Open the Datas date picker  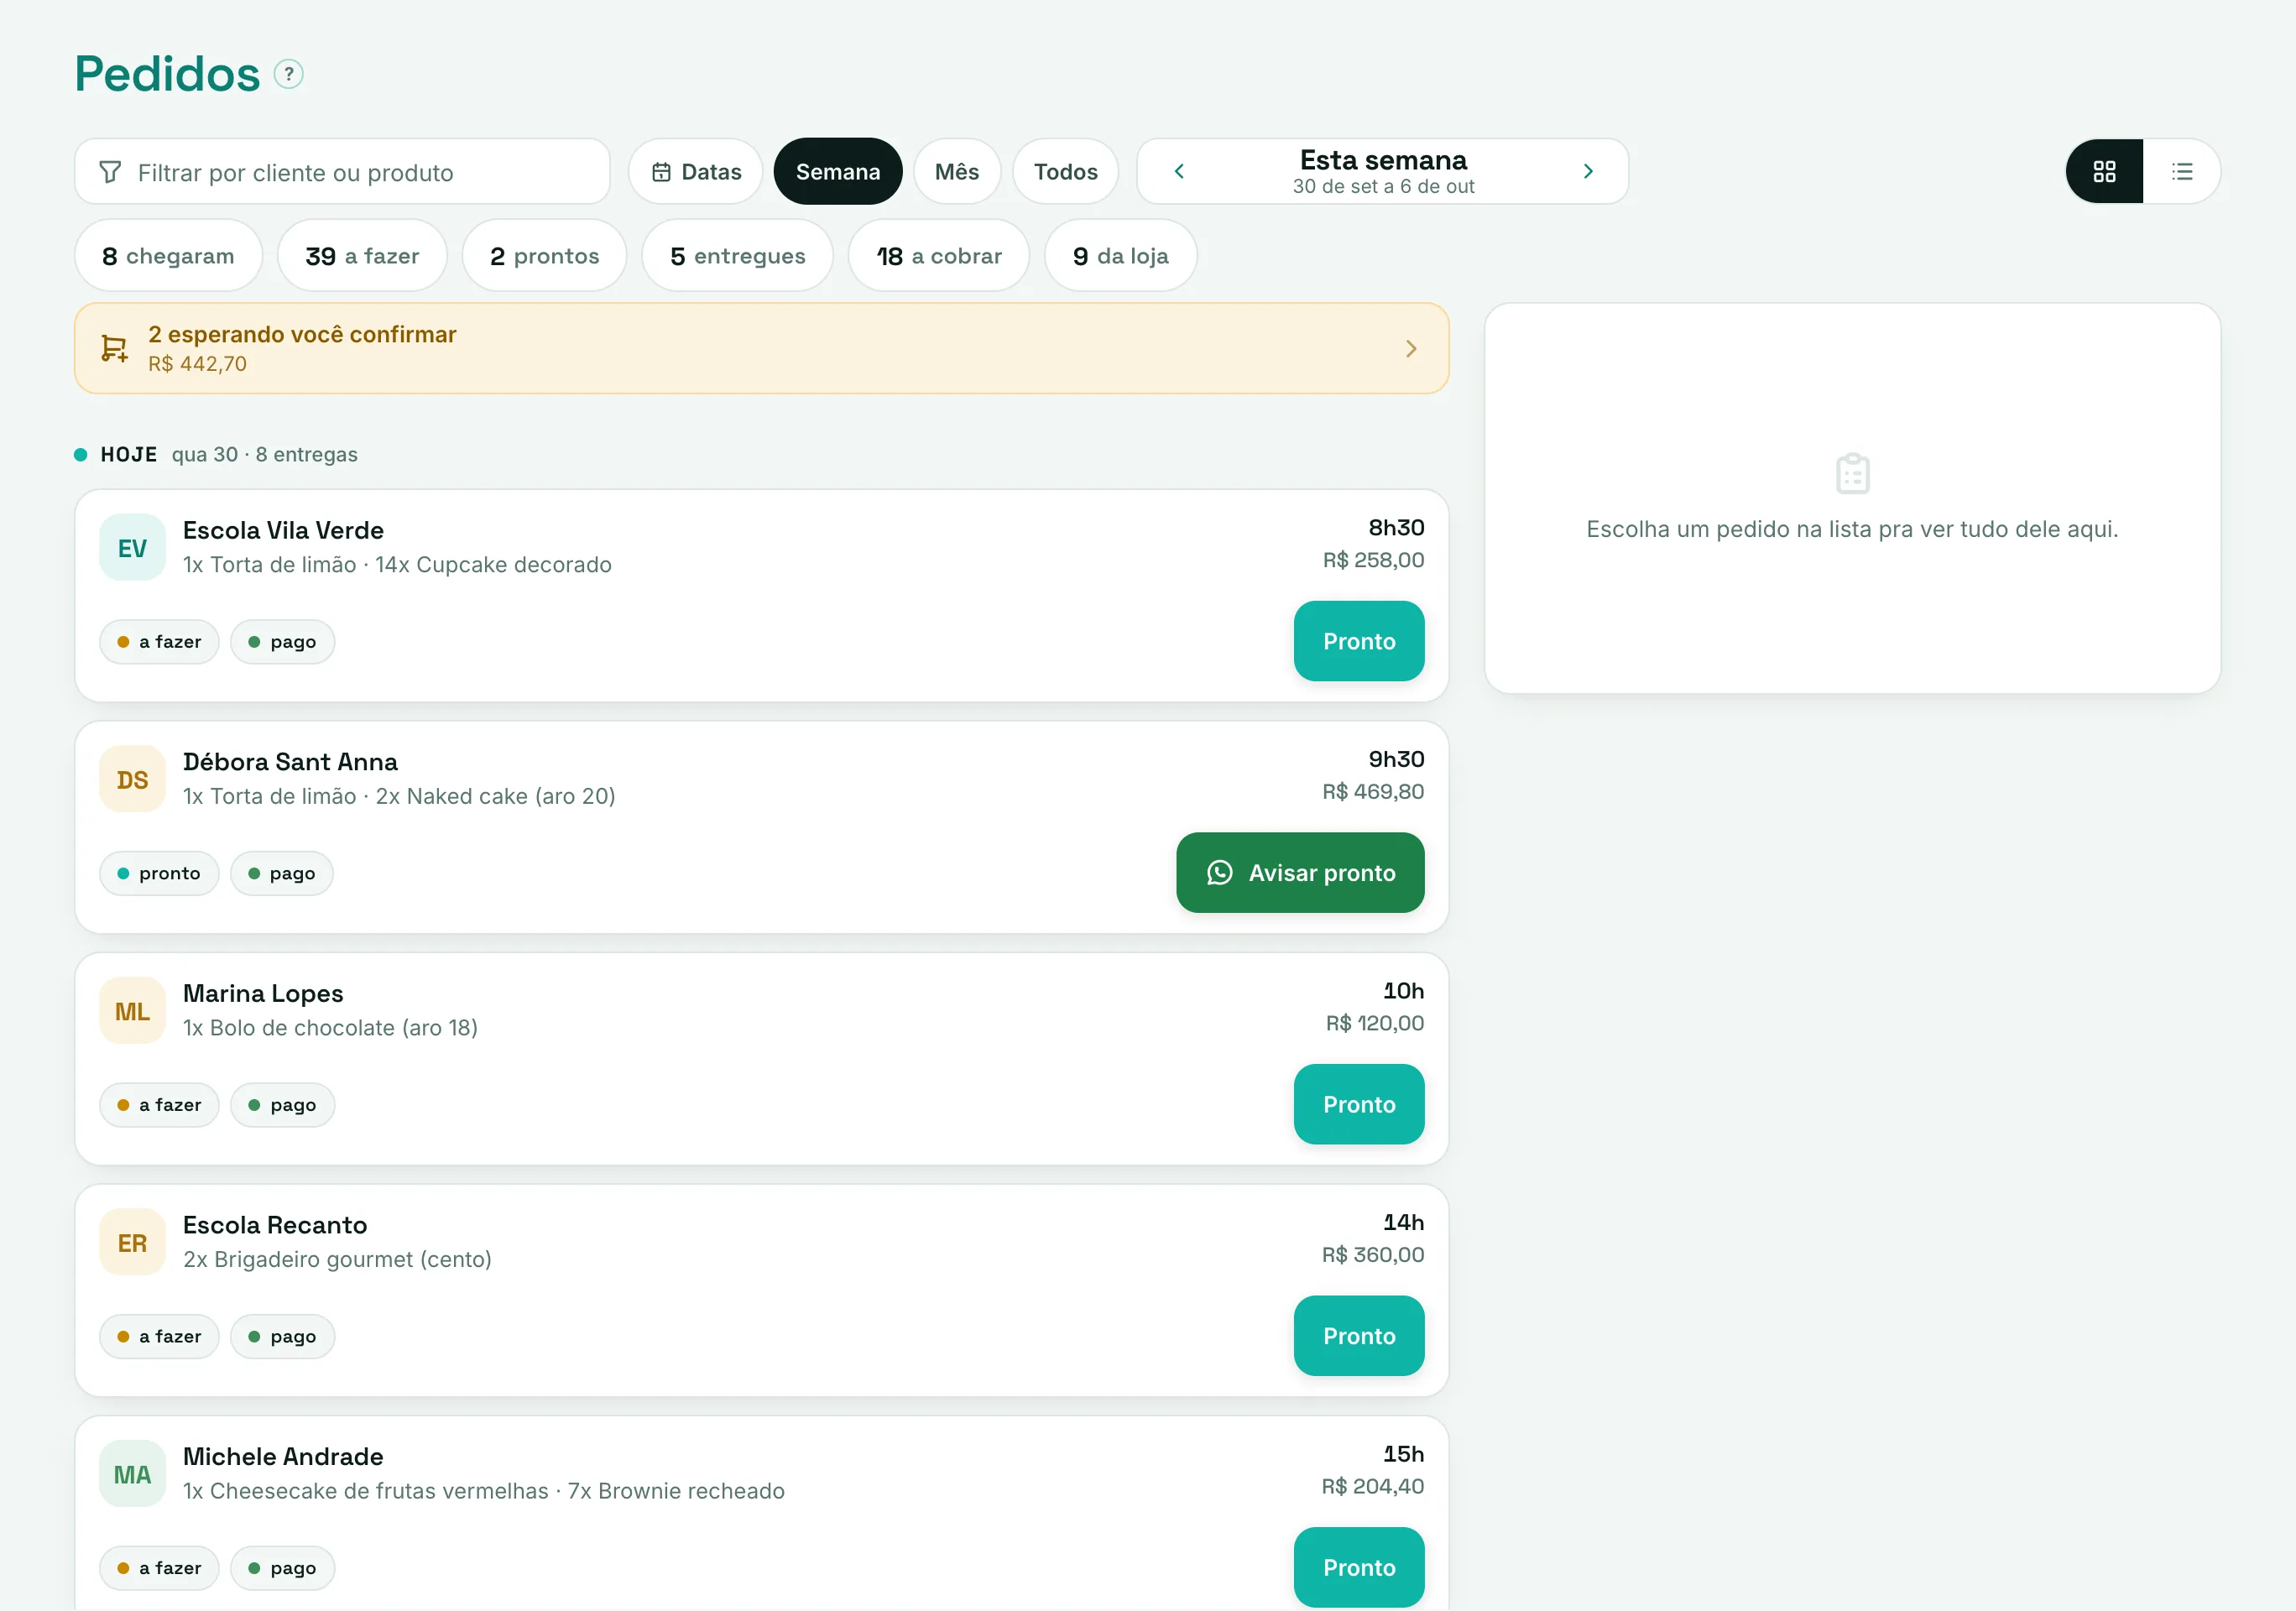point(696,171)
